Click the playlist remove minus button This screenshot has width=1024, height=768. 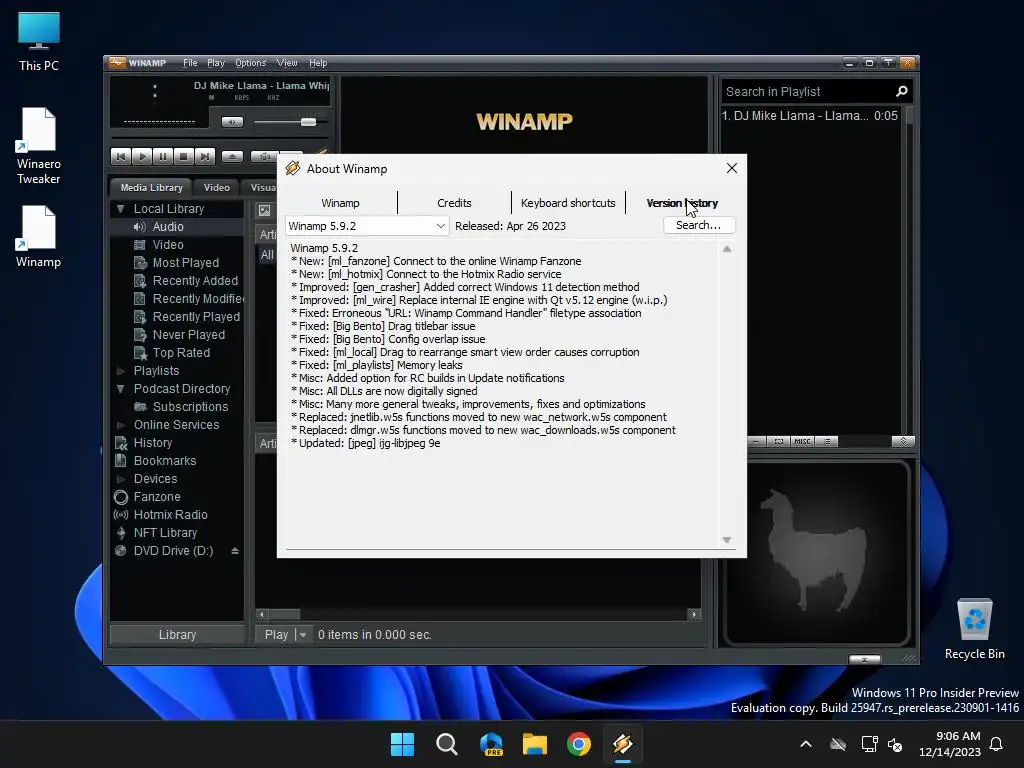[756, 441]
